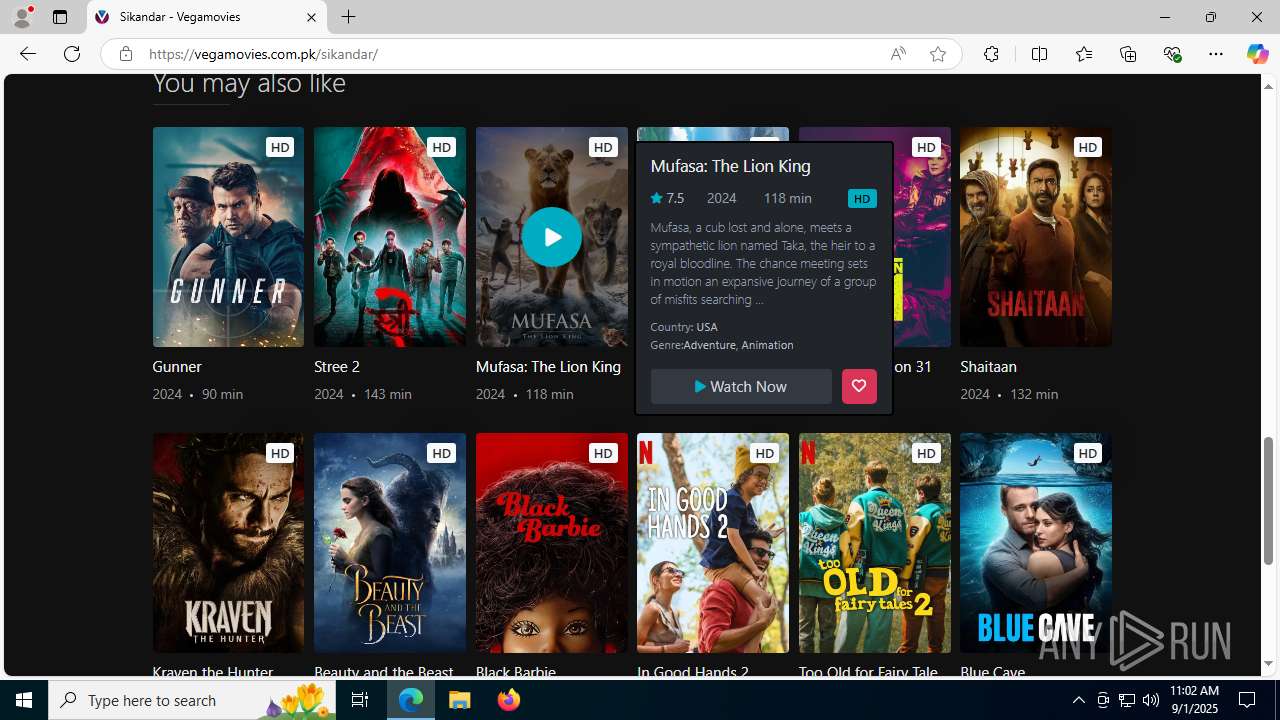Image resolution: width=1280 pixels, height=720 pixels.
Task: Click Mufasa: The Lion King title below poster
Action: (548, 367)
